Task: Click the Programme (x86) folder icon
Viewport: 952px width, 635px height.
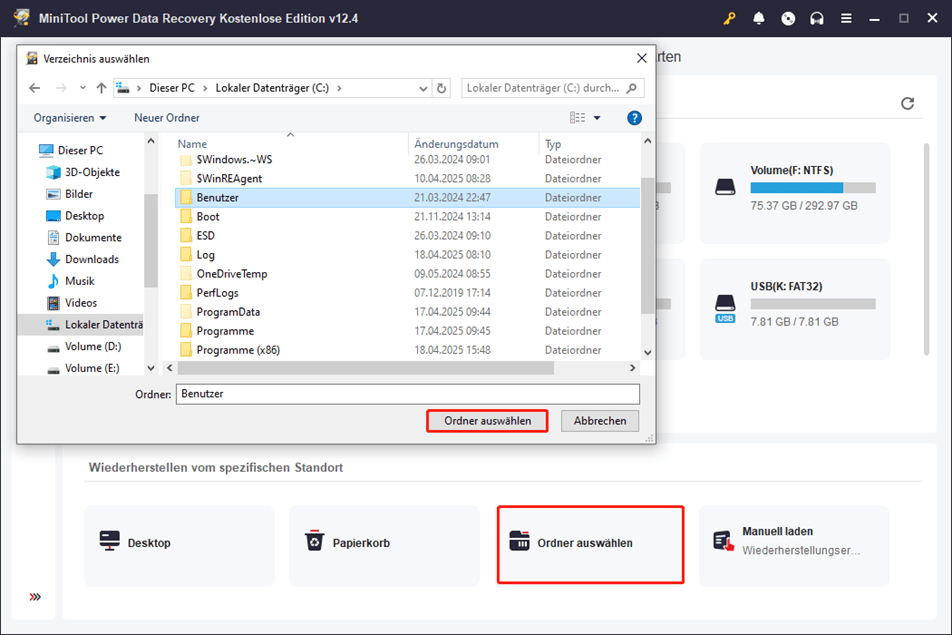Action: coord(186,350)
